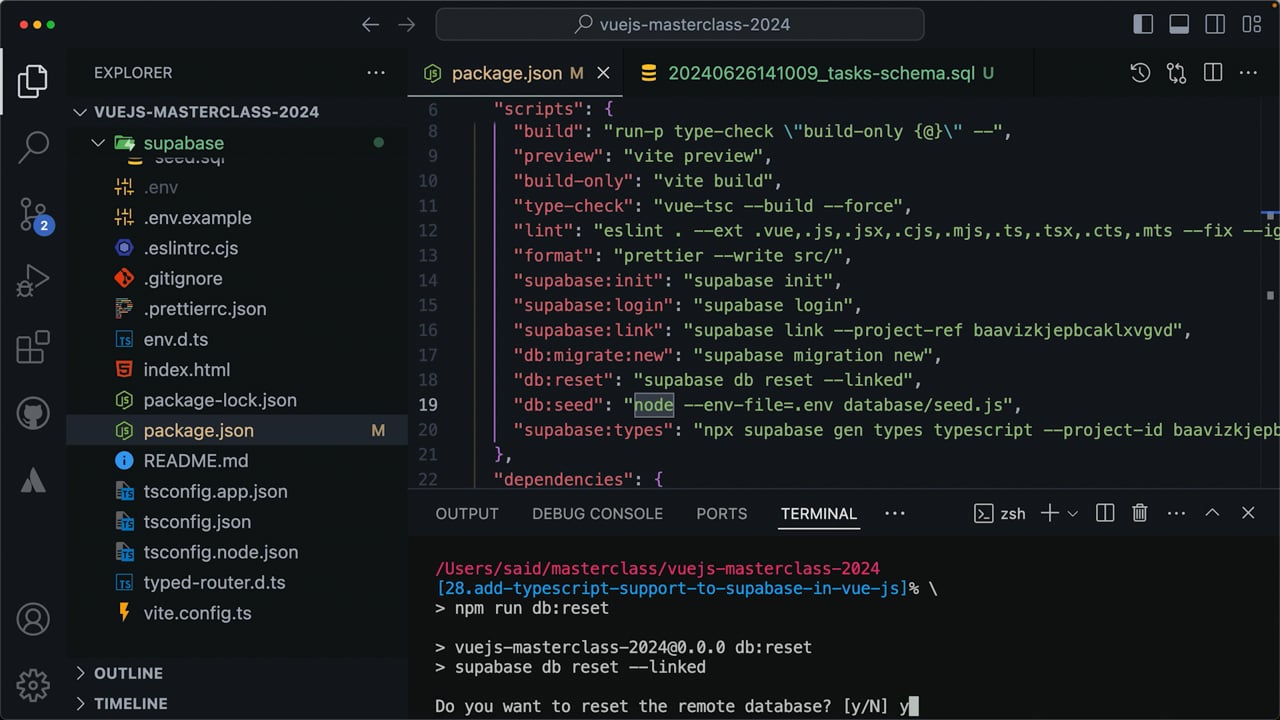1280x720 pixels.
Task: Open the GitHub view in activity bar
Action: tap(33, 413)
